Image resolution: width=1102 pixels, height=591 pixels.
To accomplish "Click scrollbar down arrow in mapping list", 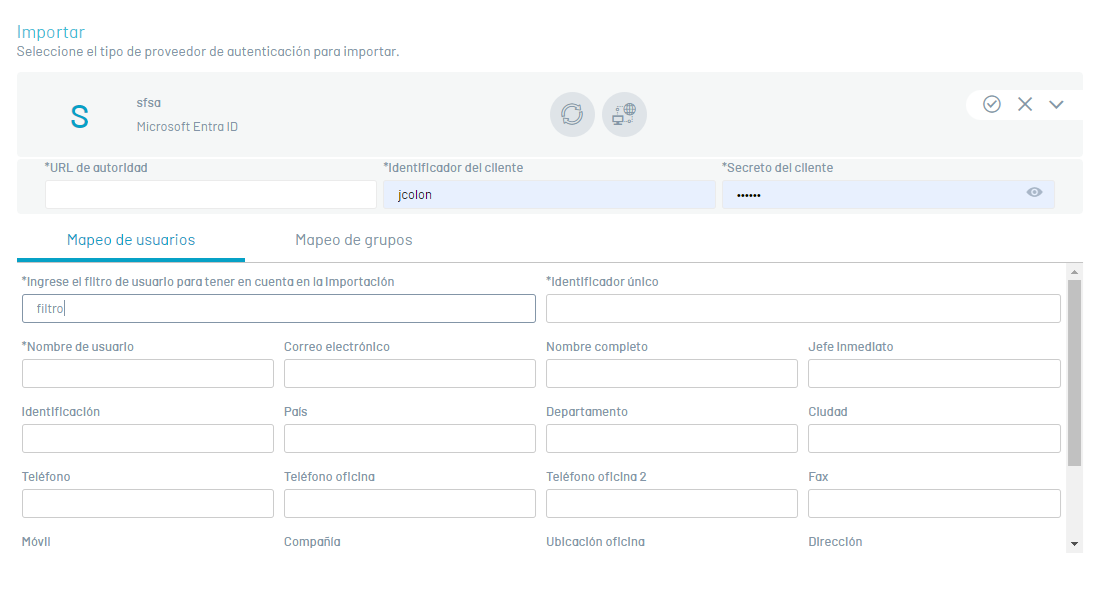I will (x=1074, y=544).
